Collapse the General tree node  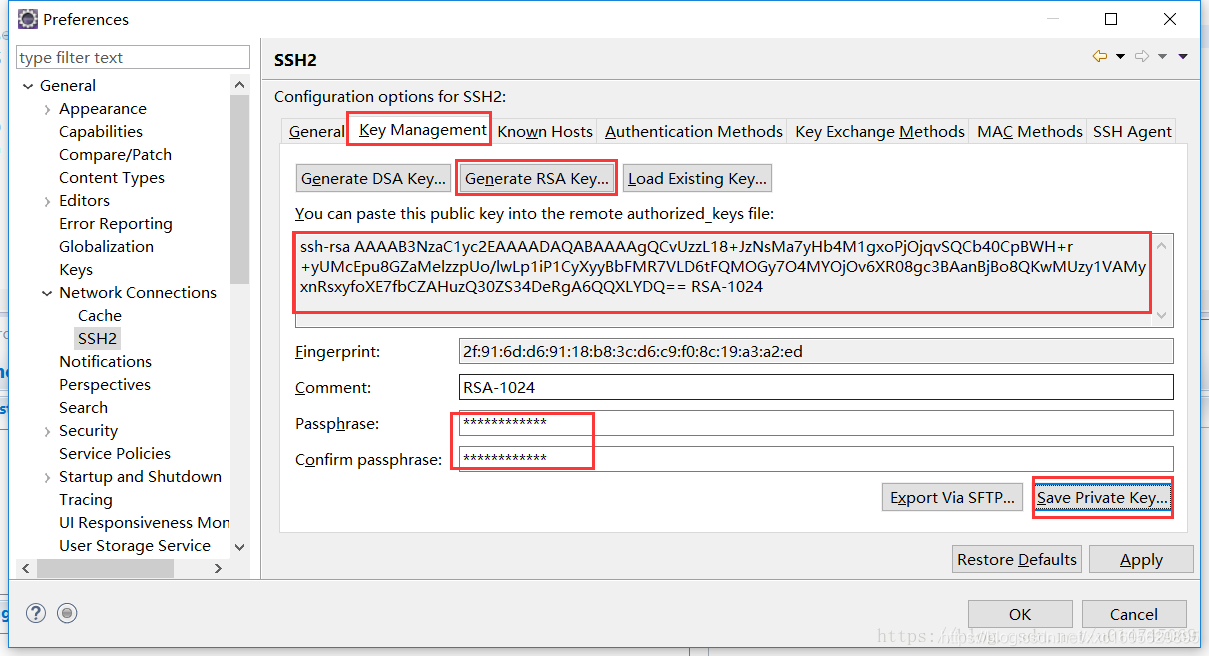(x=28, y=86)
